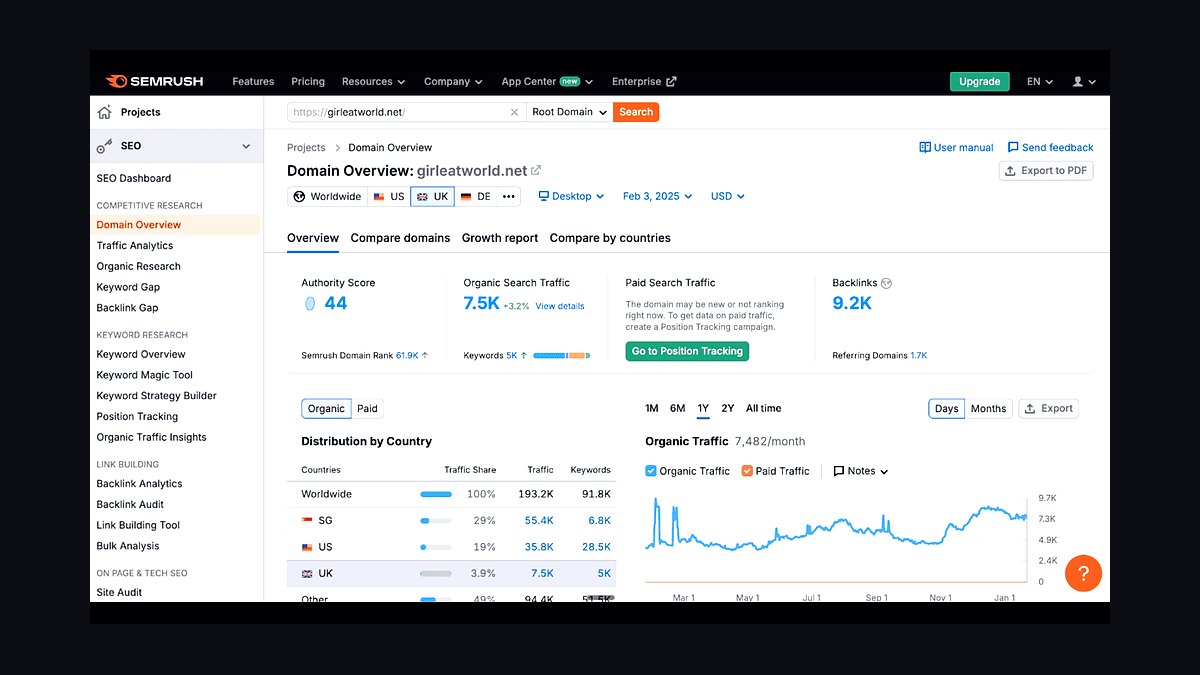Click the Keywords distribution color bar

[562, 355]
